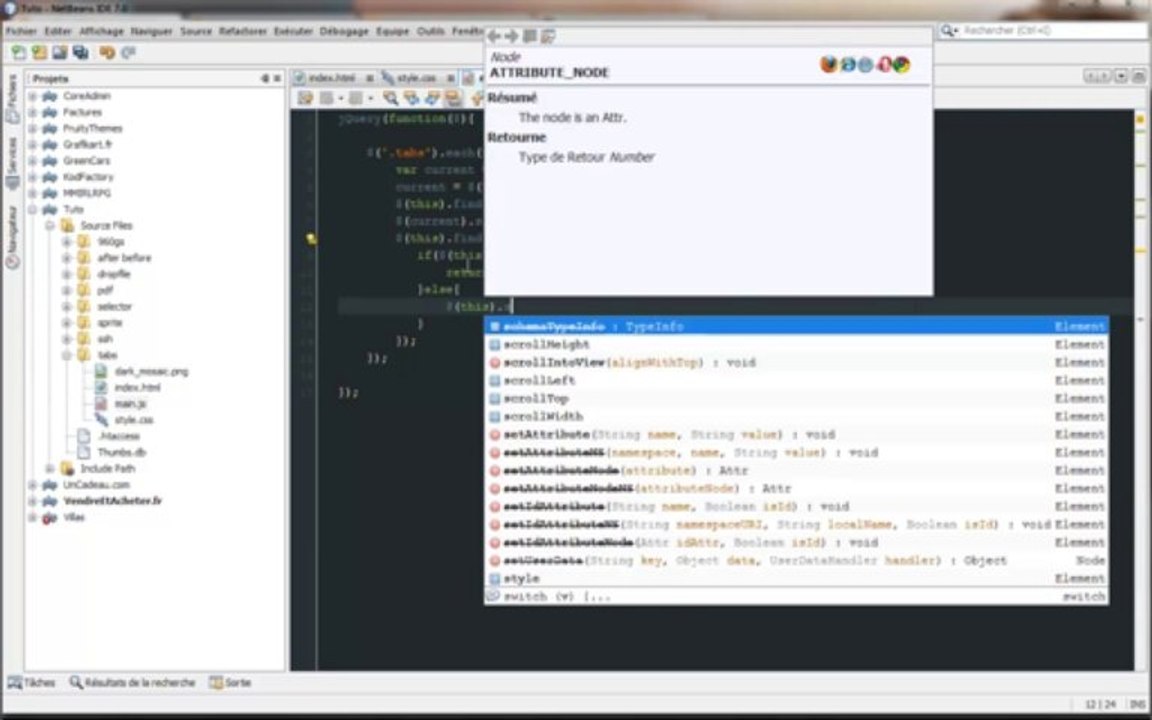Open the Fichiers side tab
Image resolution: width=1152 pixels, height=720 pixels.
click(12, 98)
